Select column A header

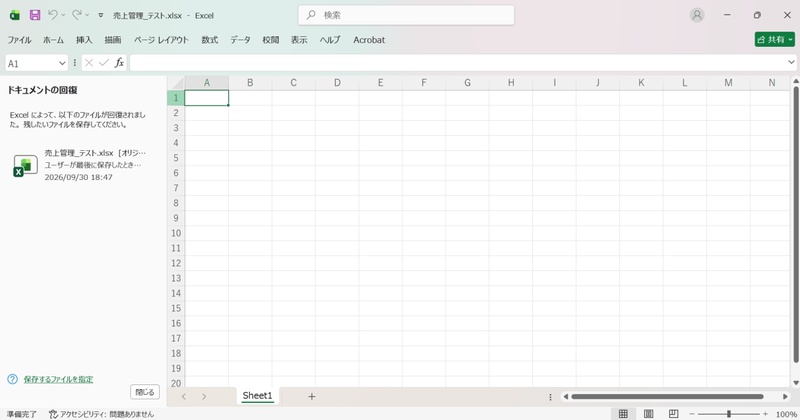[207, 83]
